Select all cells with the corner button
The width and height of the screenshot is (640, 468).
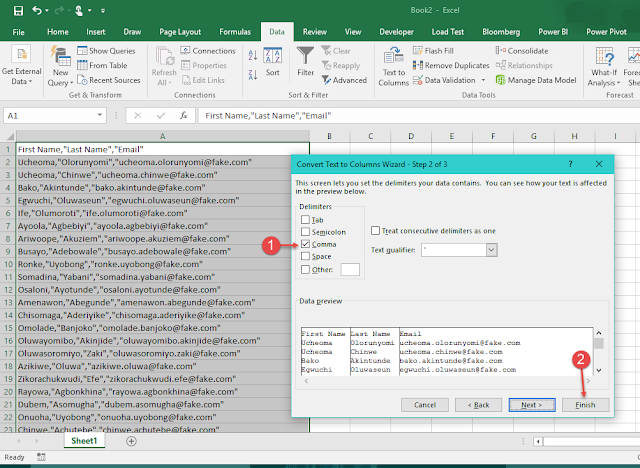pyautogui.click(x=8, y=136)
